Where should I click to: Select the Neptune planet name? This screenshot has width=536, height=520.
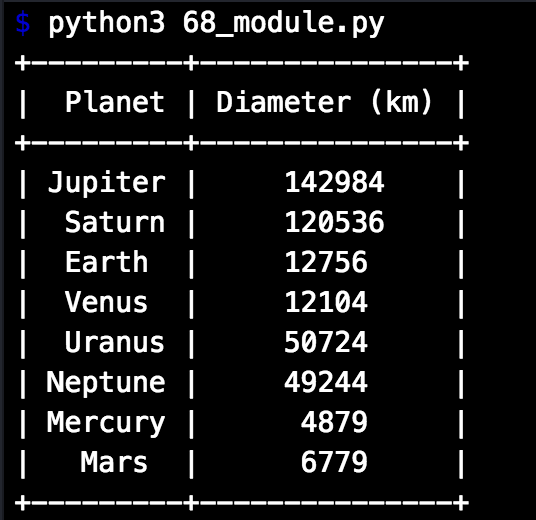pyautogui.click(x=106, y=383)
